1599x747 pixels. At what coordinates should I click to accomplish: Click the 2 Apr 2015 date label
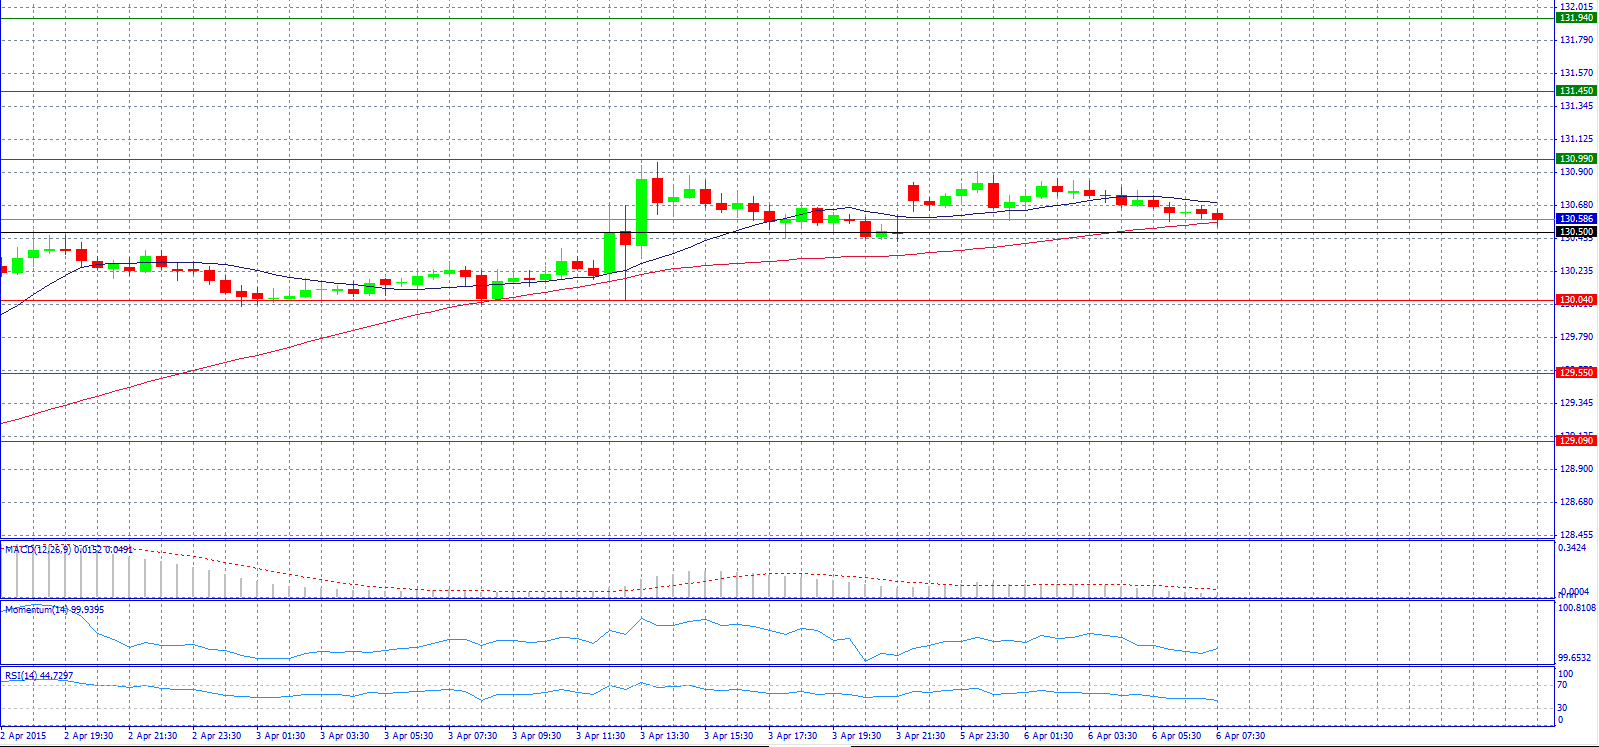coord(23,736)
